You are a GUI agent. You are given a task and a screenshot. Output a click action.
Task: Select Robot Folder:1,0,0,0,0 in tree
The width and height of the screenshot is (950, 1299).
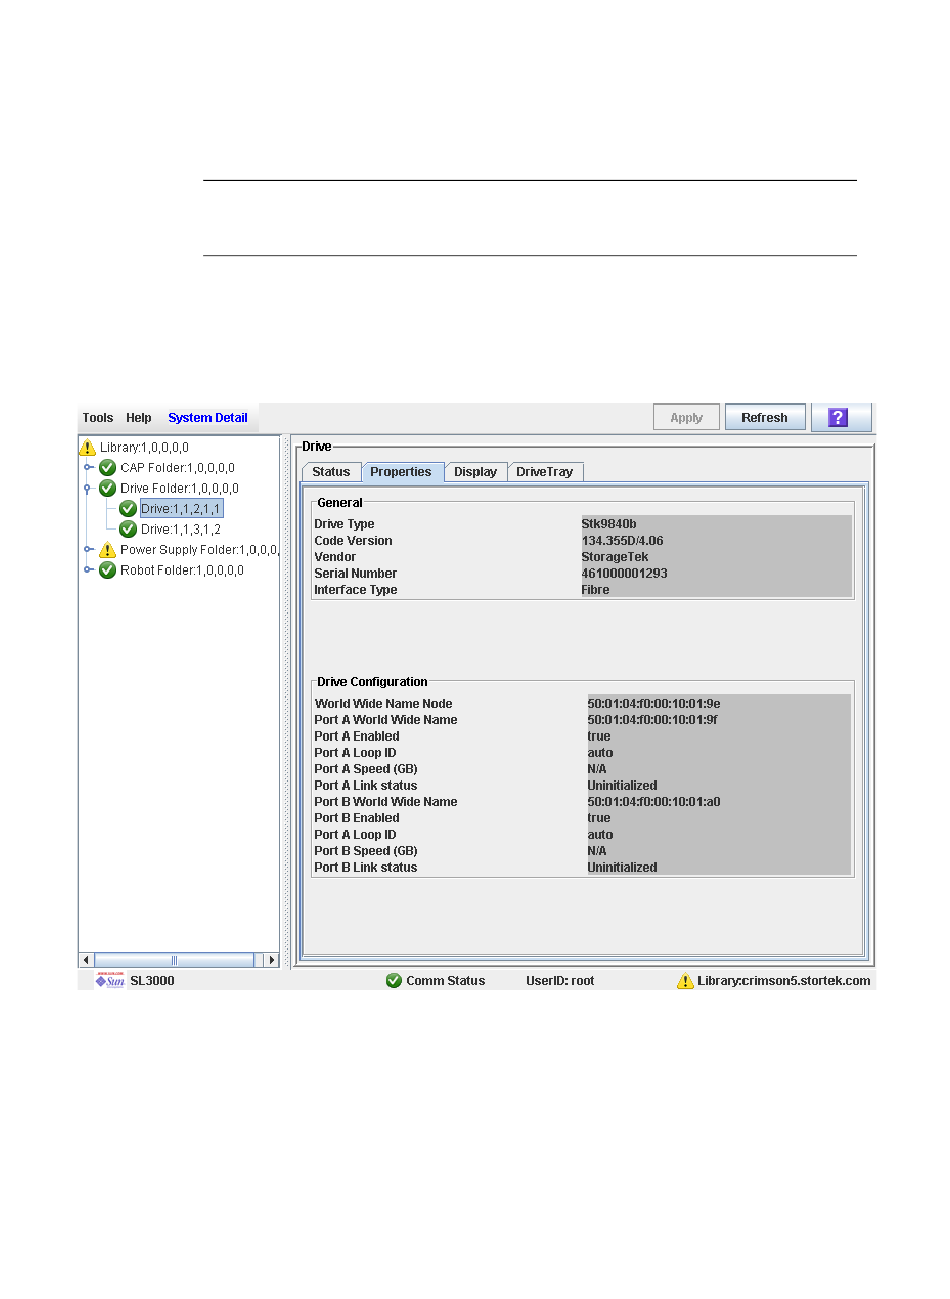[x=182, y=570]
